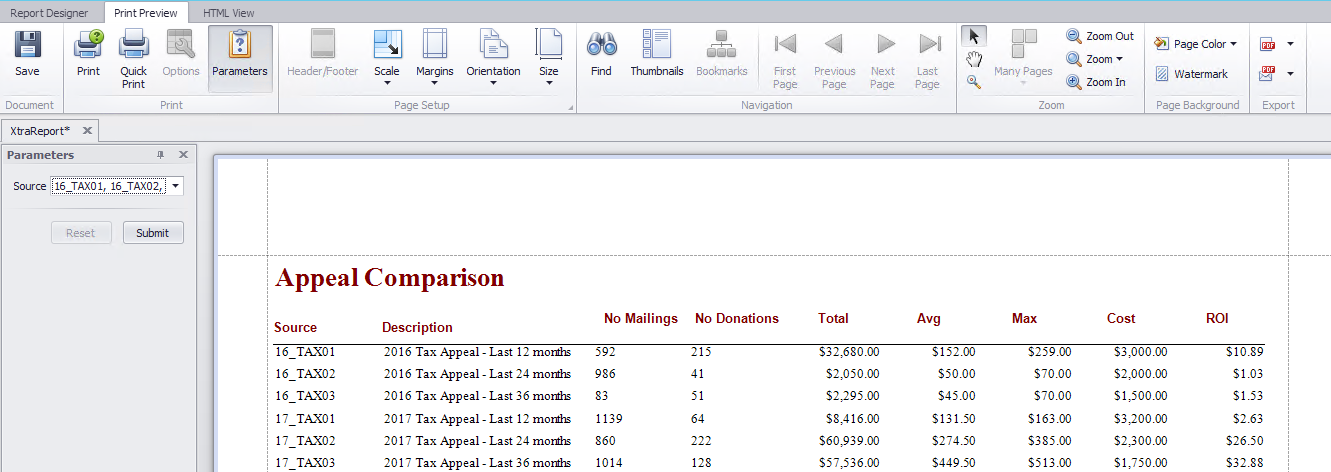The image size is (1331, 472).
Task: Click the Export to PDF icon
Action: [x=1268, y=44]
